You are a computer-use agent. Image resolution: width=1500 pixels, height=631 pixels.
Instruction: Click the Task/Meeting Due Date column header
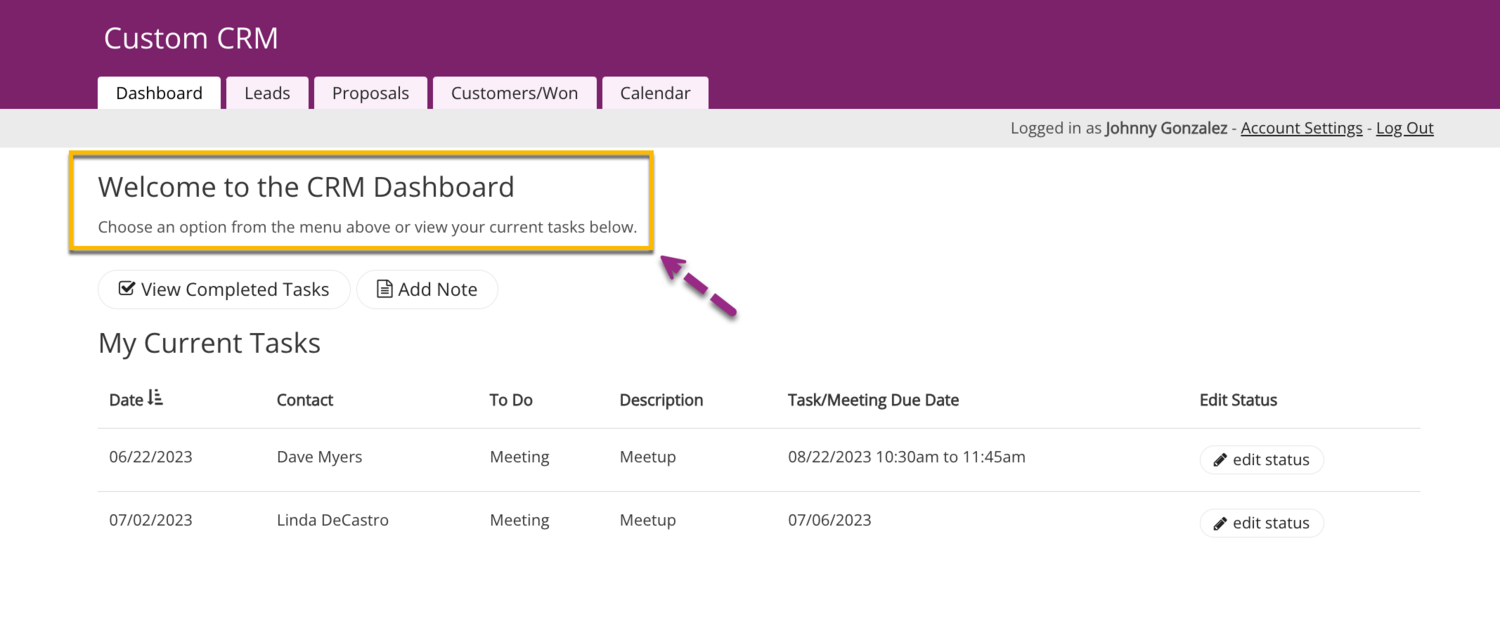[873, 400]
